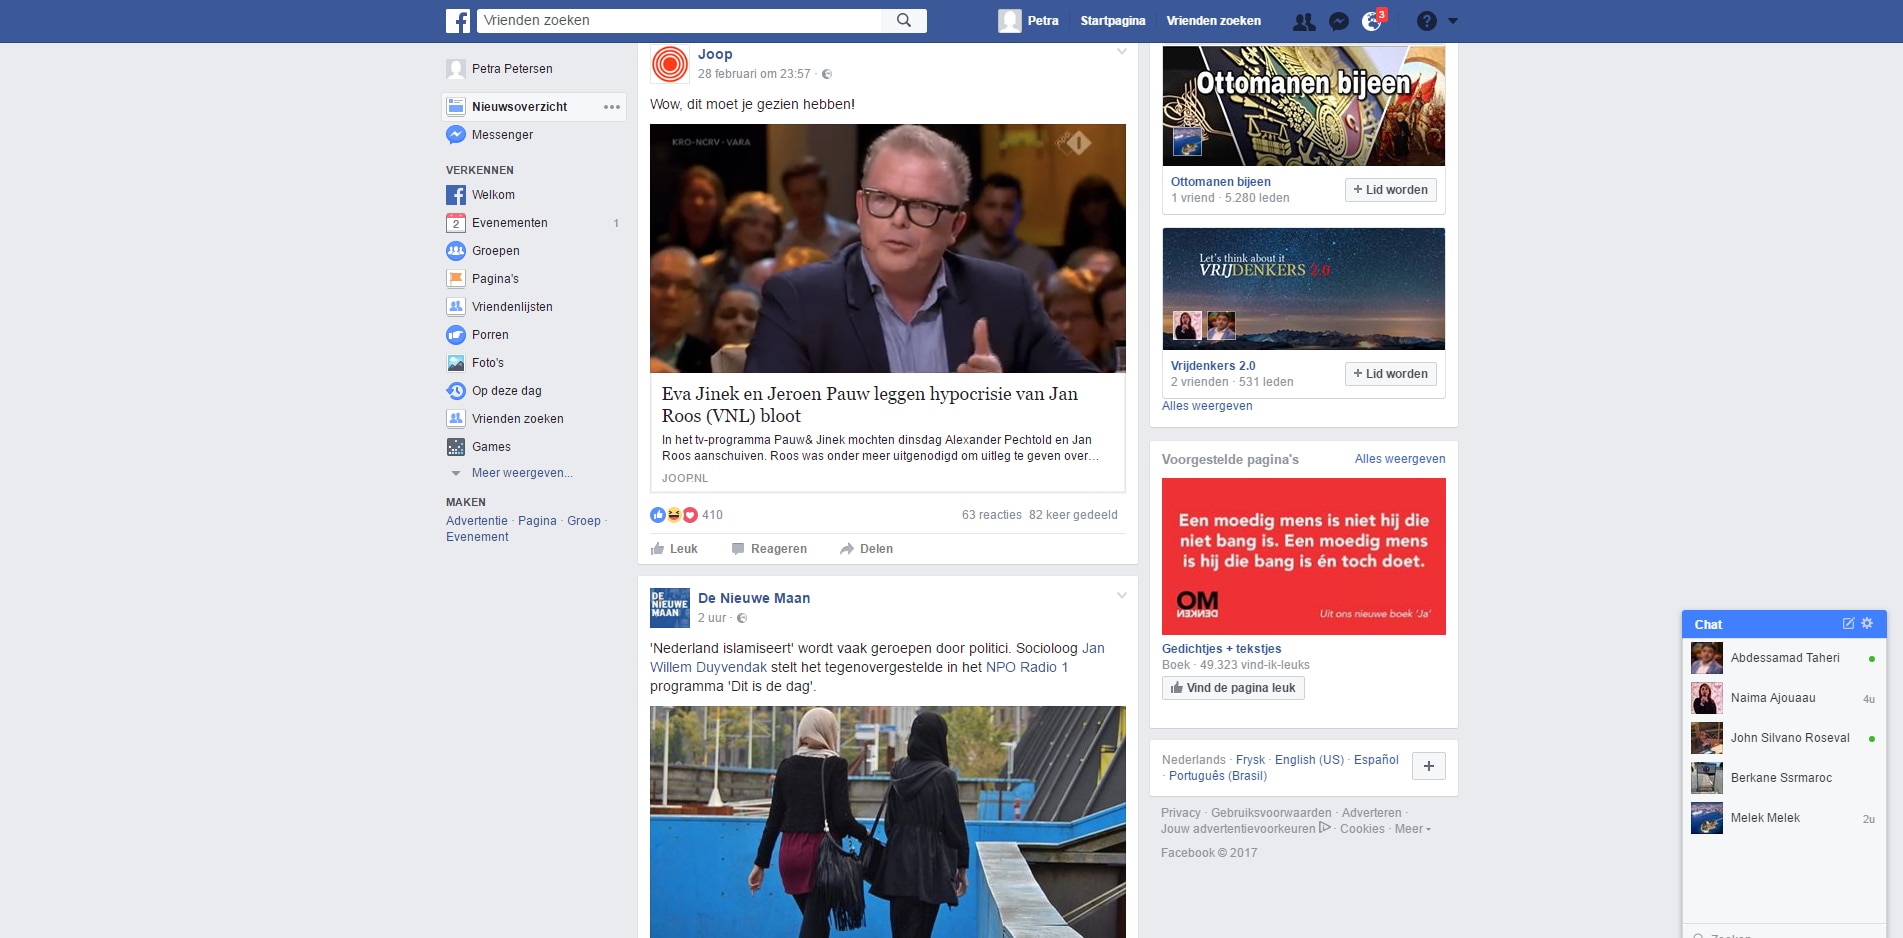The width and height of the screenshot is (1903, 938).
Task: Click Vind de pagina leuk button
Action: 1233,688
